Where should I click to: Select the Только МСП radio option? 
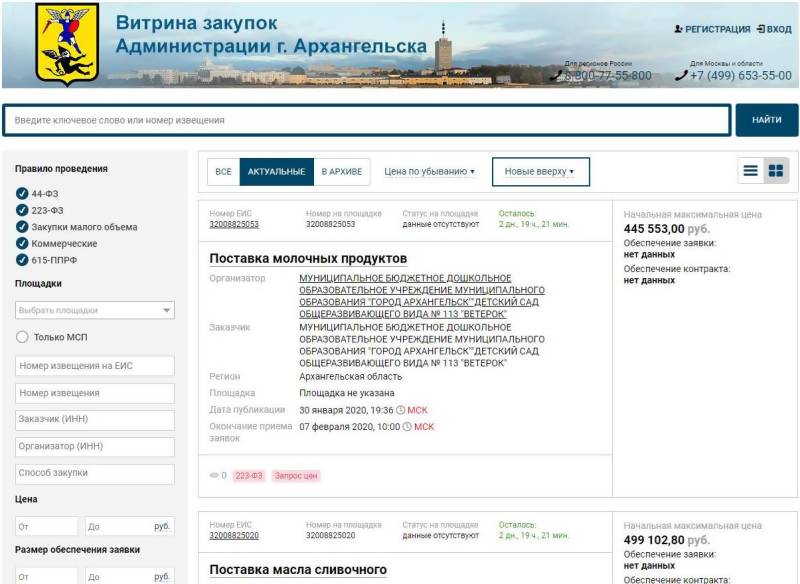pyautogui.click(x=22, y=337)
